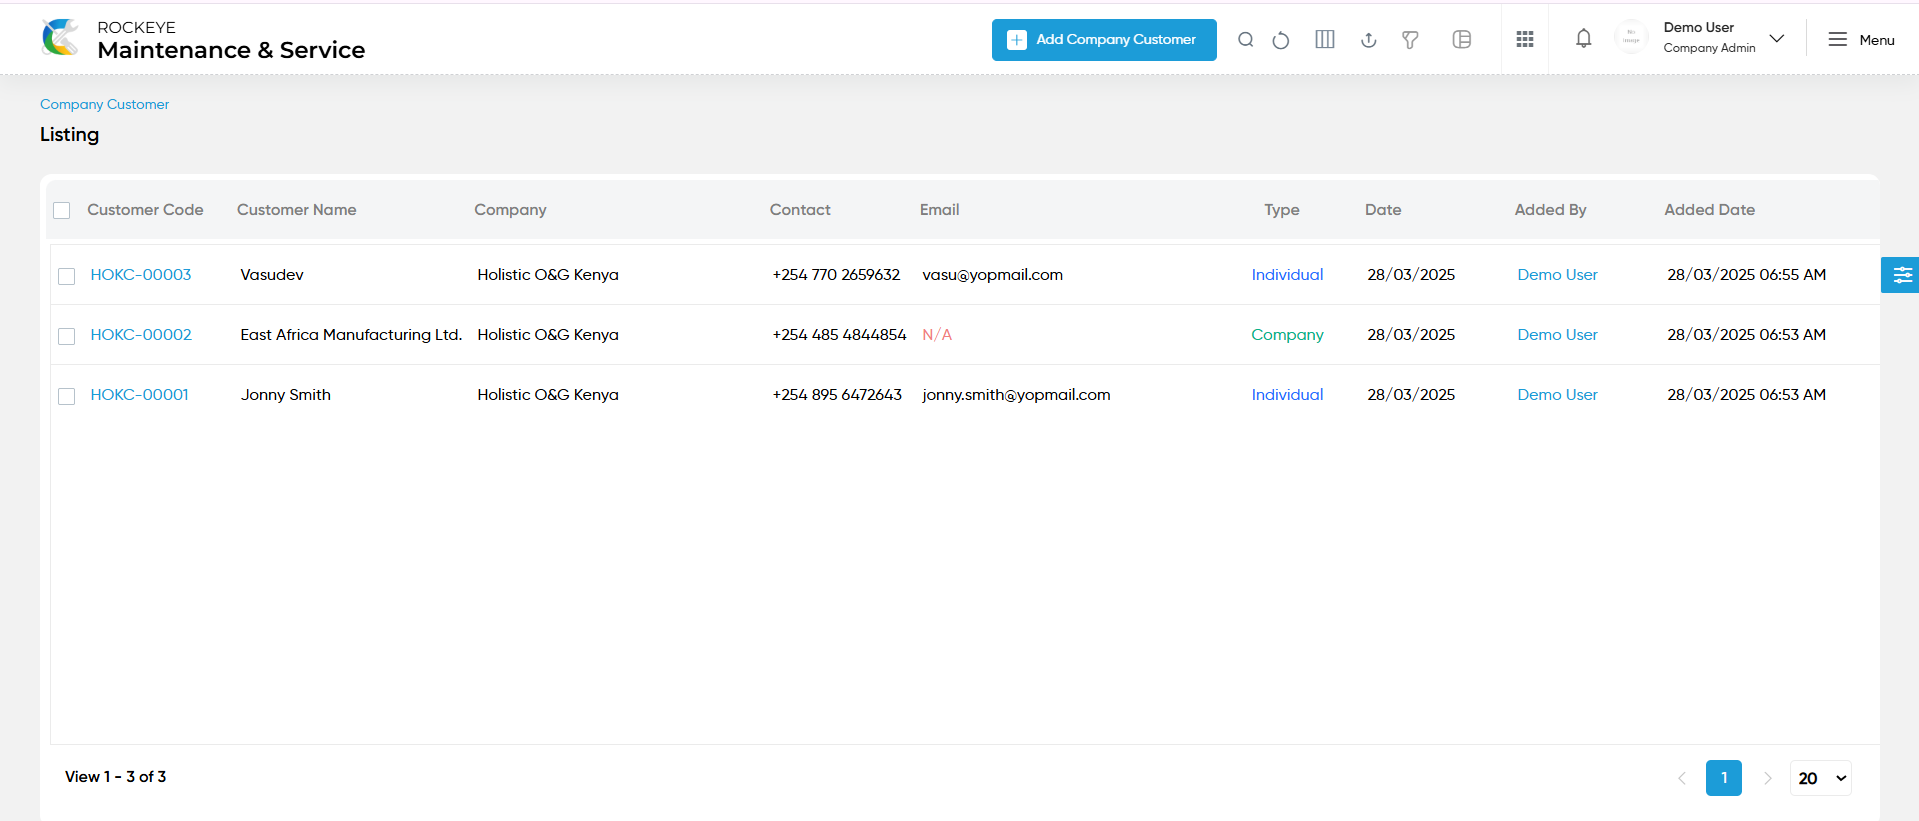Click View 1 - 3 of 3 text
Image resolution: width=1919 pixels, height=821 pixels.
(116, 777)
